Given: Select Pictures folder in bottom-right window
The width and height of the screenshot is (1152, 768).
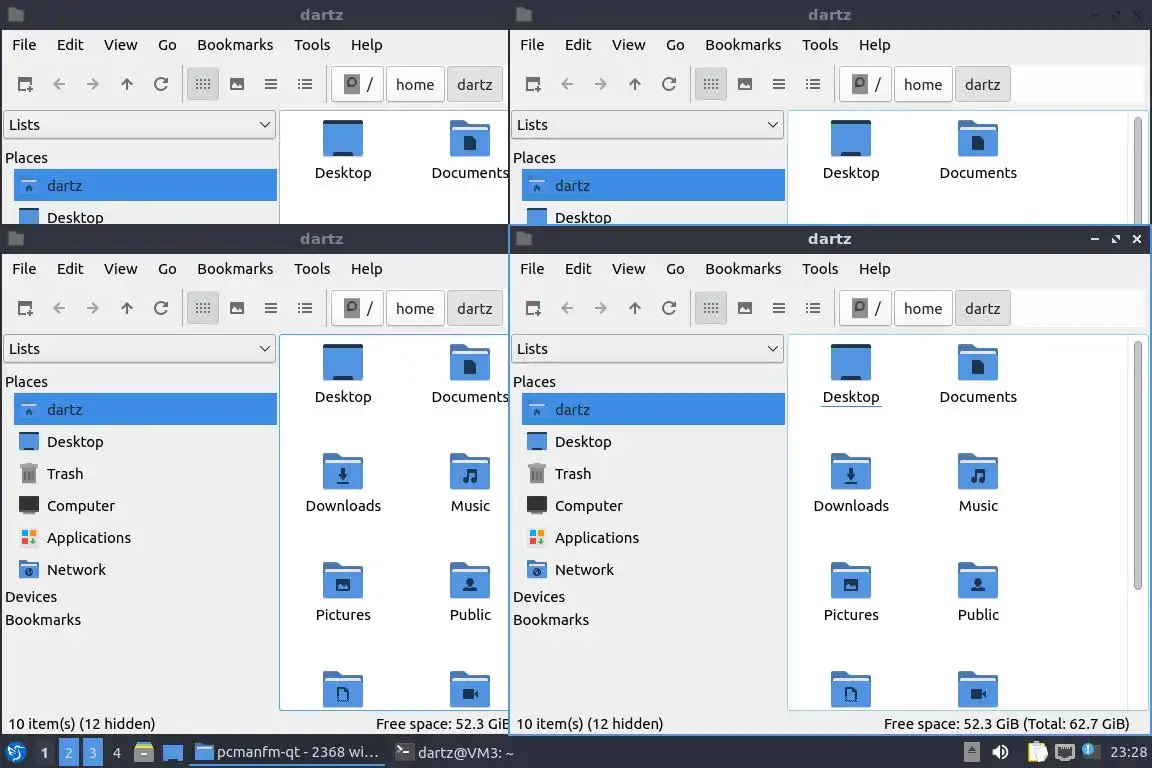Looking at the screenshot, I should 851,592.
